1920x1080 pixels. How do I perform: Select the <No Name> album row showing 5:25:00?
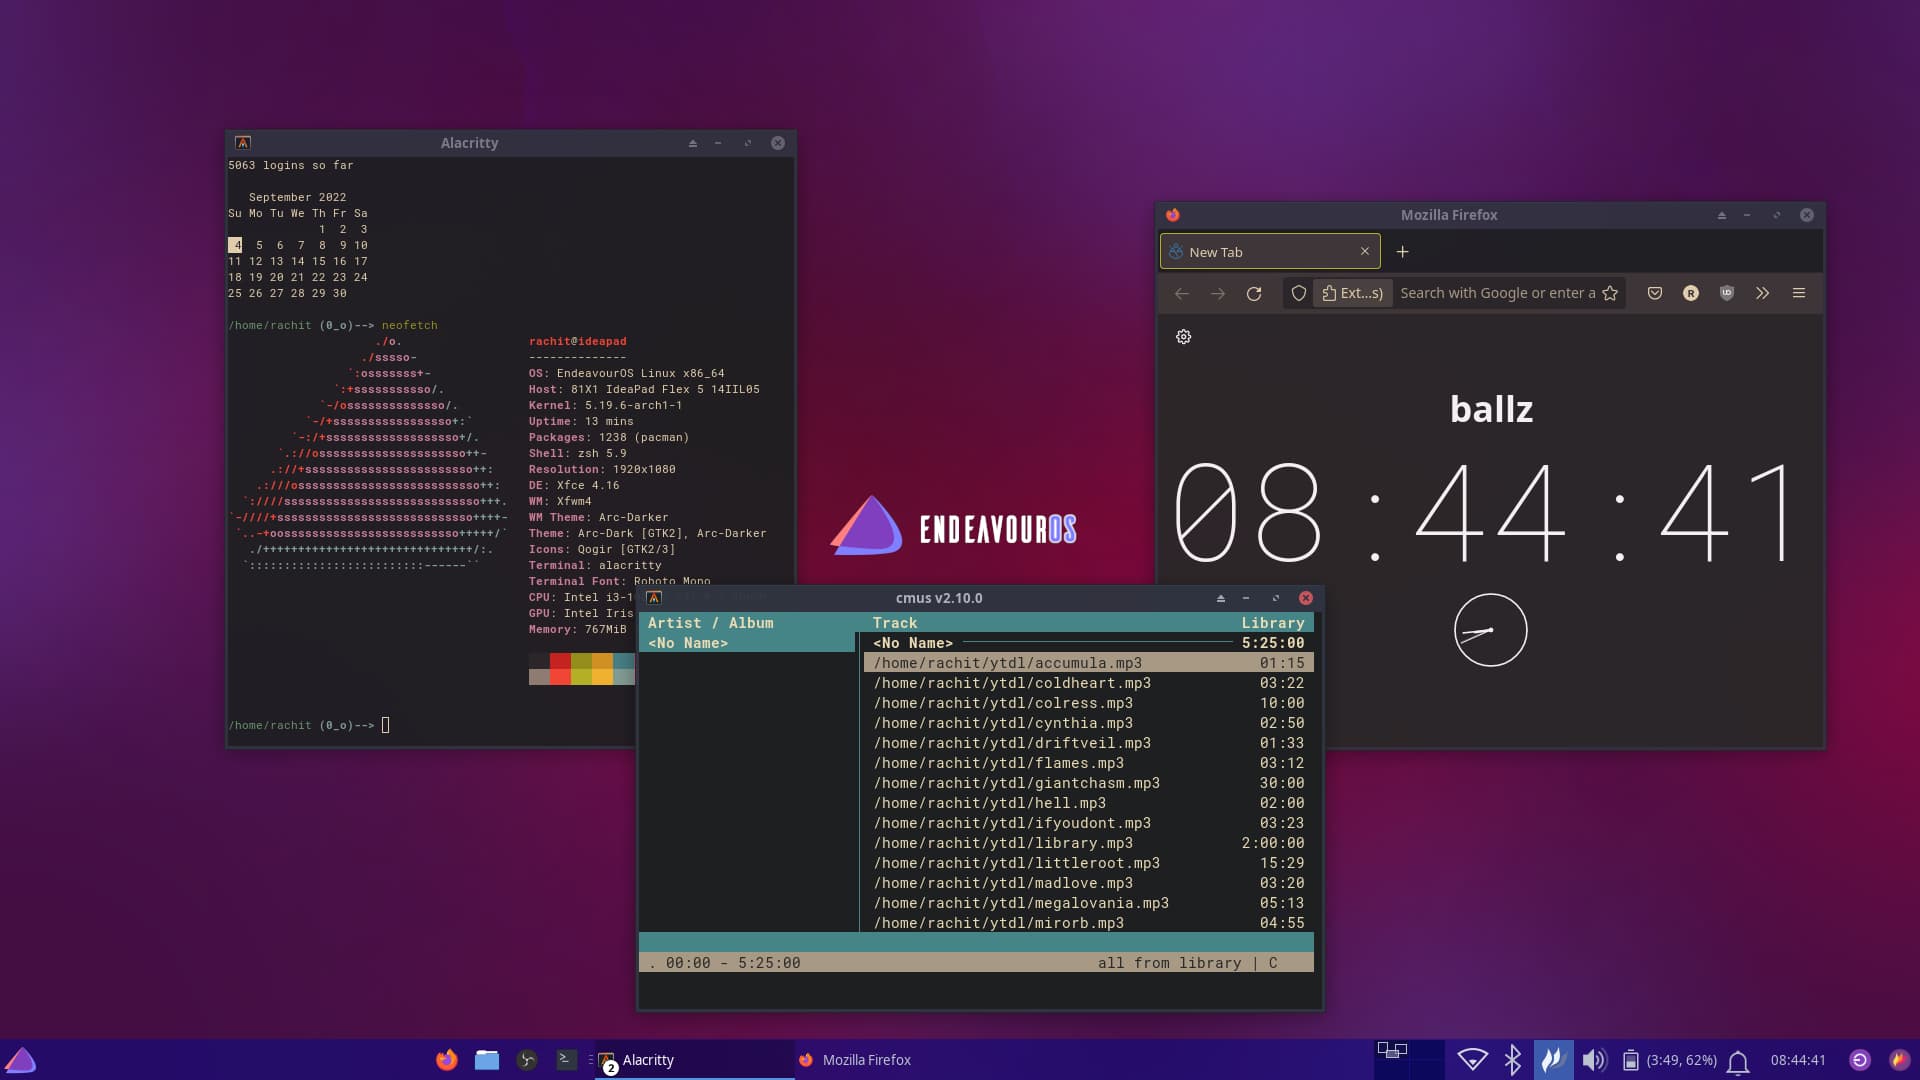click(x=1088, y=643)
